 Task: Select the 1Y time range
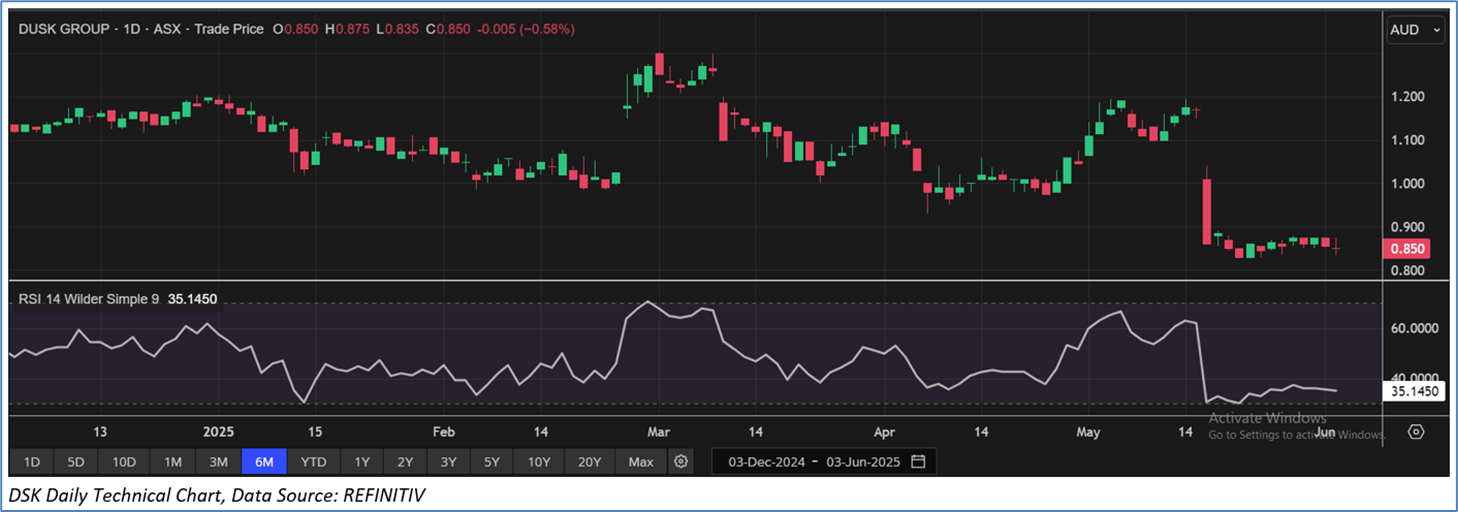coord(362,462)
